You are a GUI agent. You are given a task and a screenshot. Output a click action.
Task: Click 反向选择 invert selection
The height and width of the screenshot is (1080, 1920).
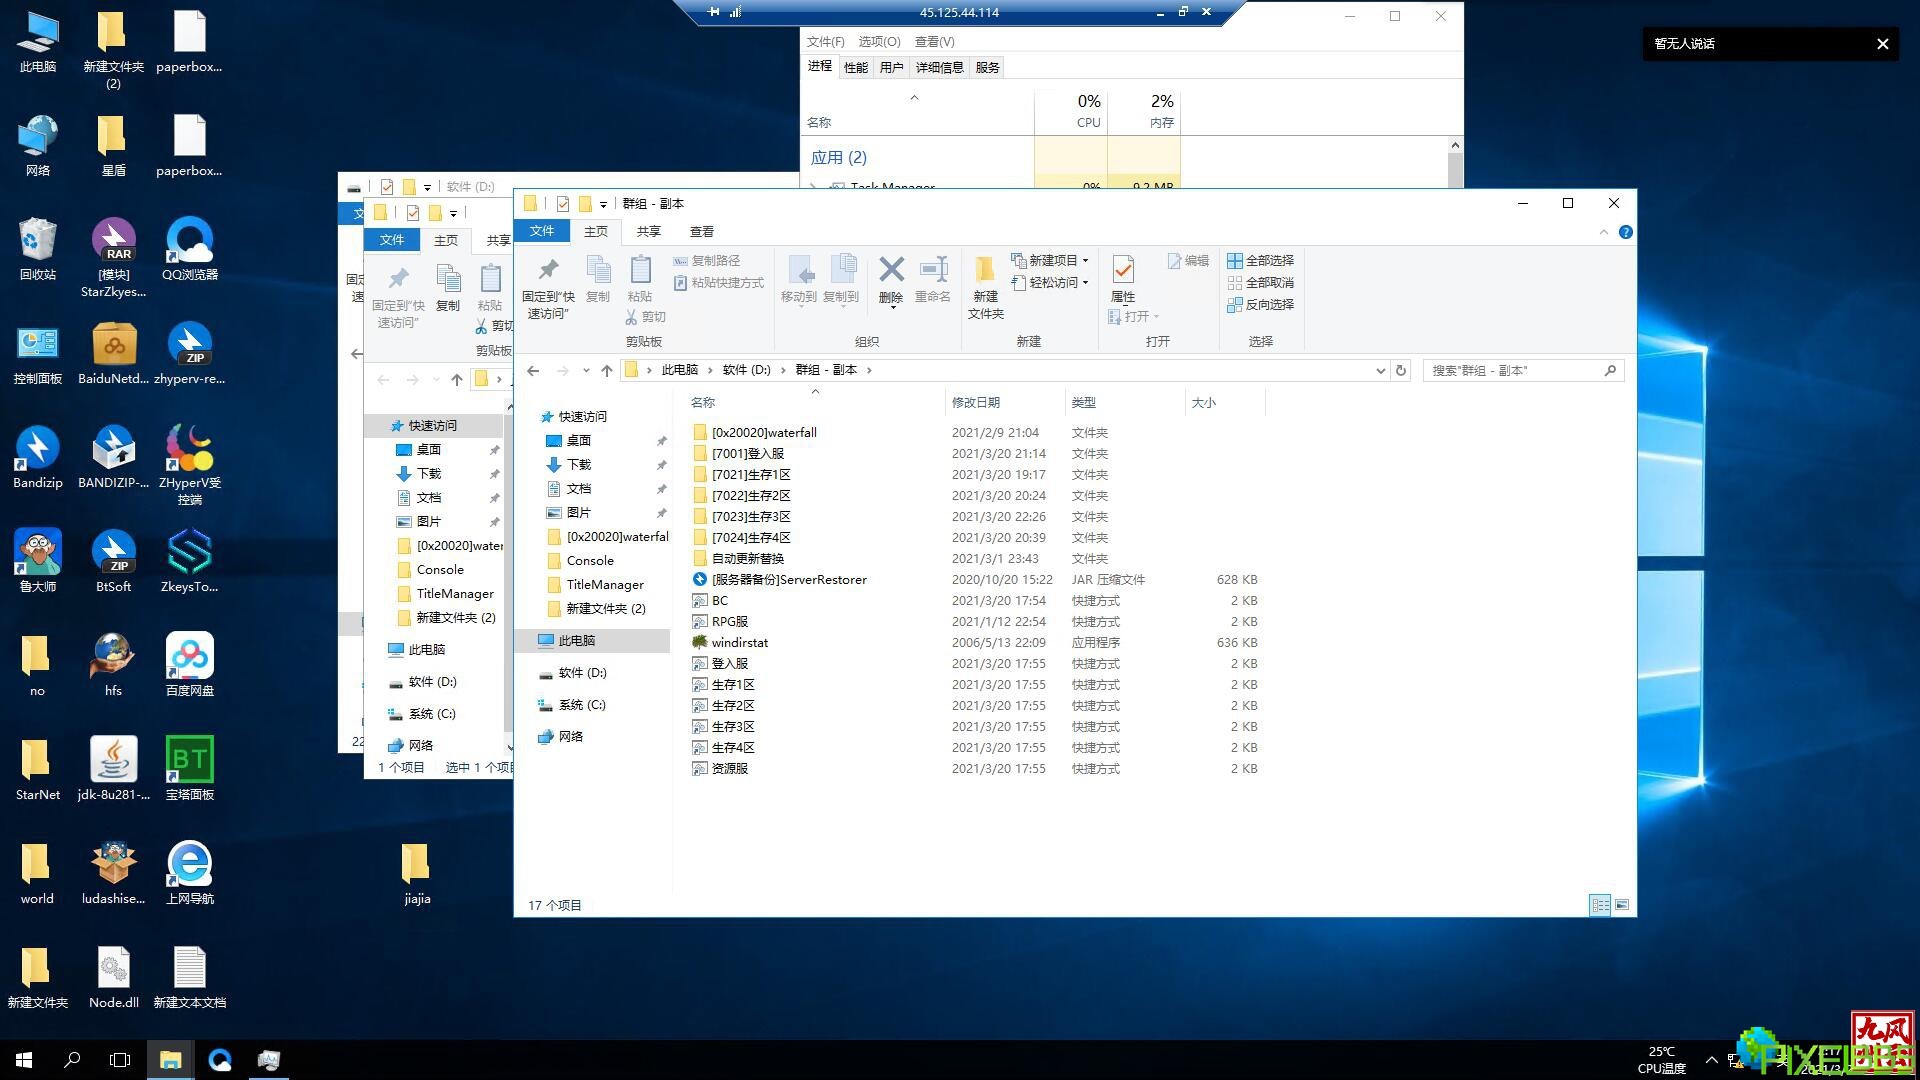1260,305
